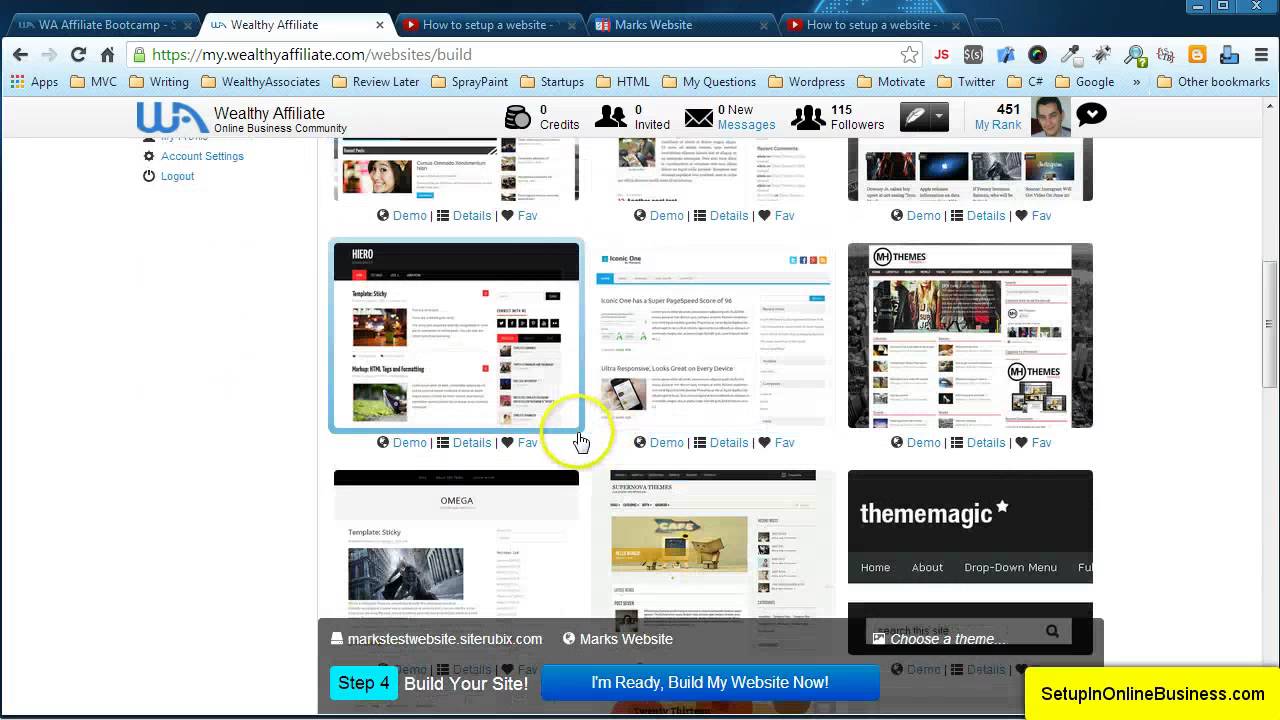Favorite the Hiero theme
This screenshot has width=1280, height=720.
(527, 442)
